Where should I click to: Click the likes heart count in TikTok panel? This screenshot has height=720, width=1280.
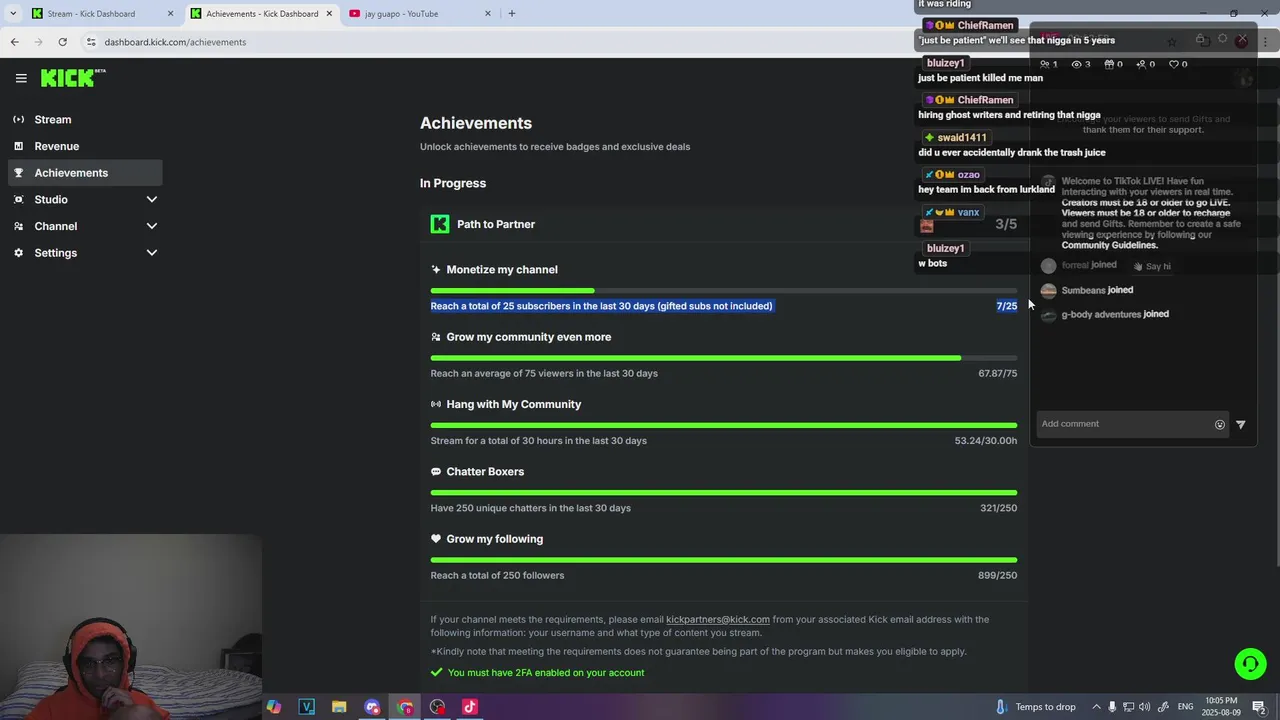pyautogui.click(x=1178, y=64)
